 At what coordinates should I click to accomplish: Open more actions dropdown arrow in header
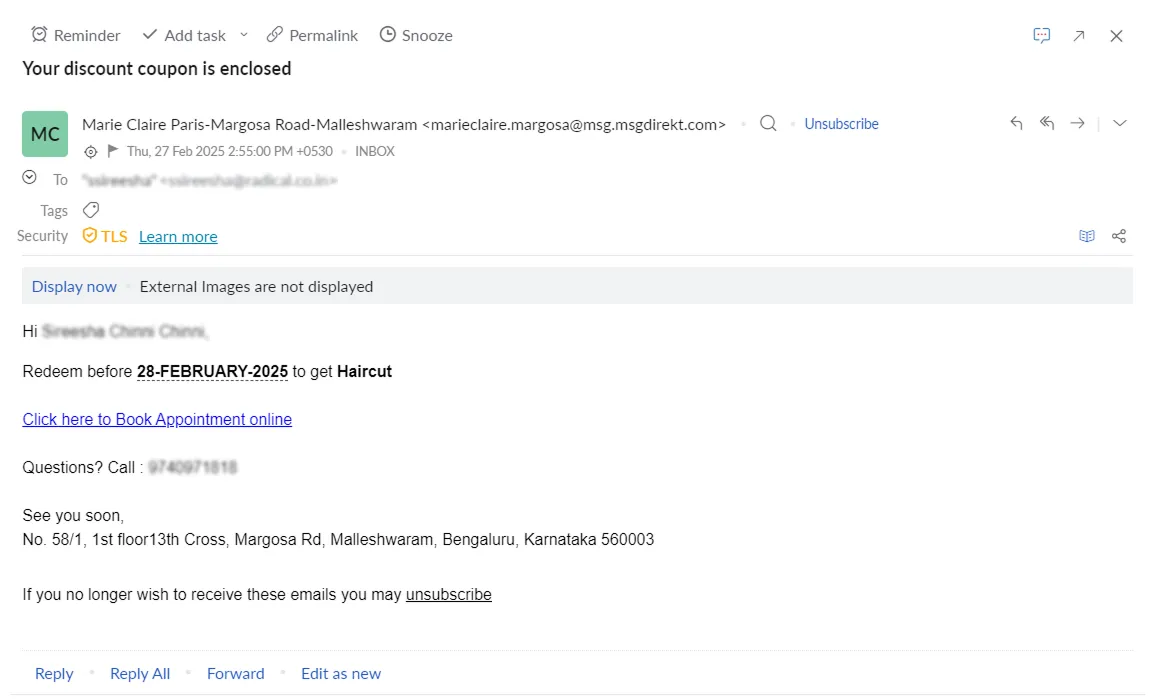tap(1120, 123)
